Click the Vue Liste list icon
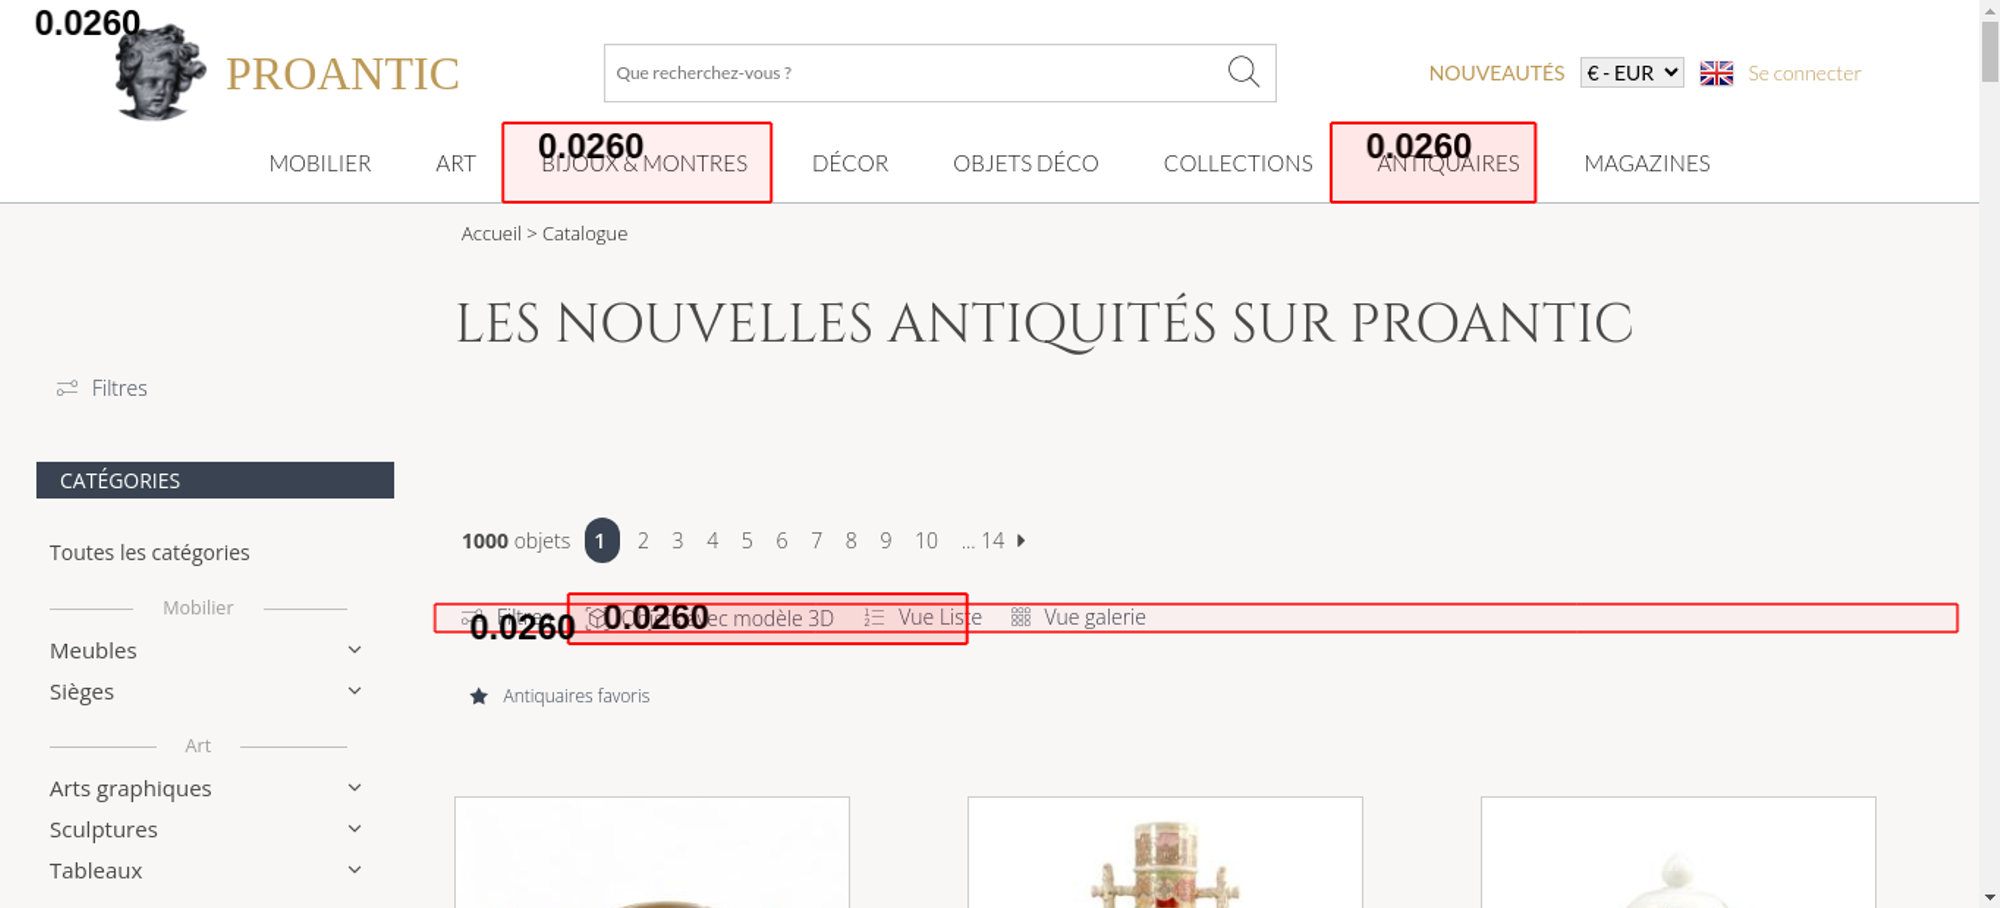 (874, 618)
